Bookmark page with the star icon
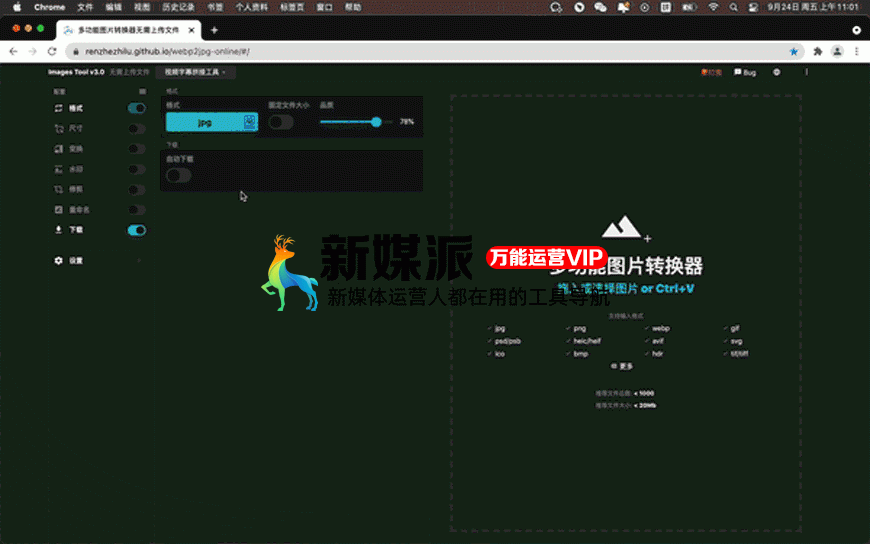This screenshot has height=544, width=870. [x=793, y=52]
